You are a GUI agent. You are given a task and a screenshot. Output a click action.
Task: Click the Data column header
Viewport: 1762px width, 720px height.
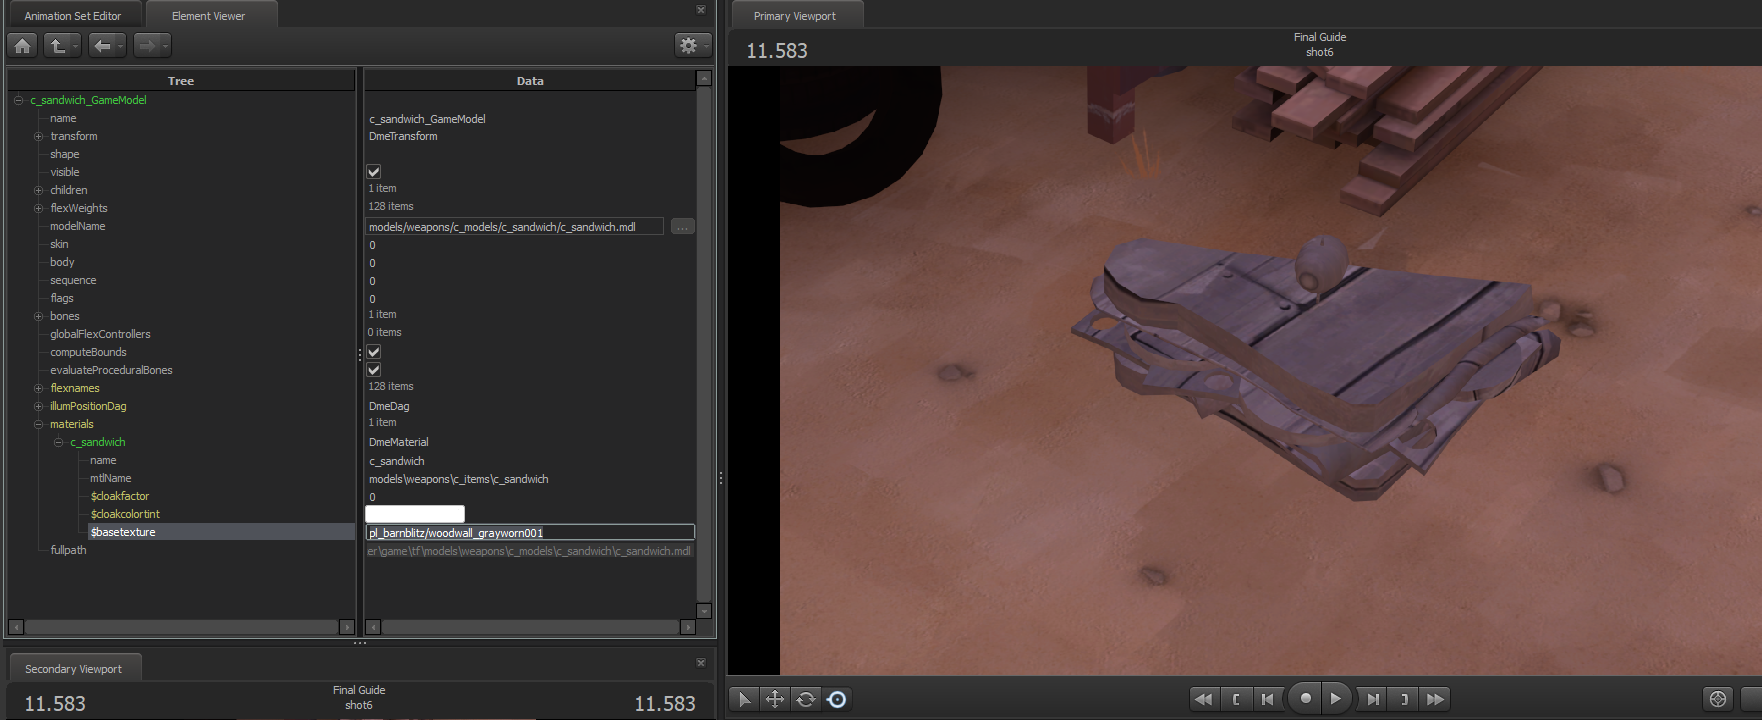[x=530, y=81]
